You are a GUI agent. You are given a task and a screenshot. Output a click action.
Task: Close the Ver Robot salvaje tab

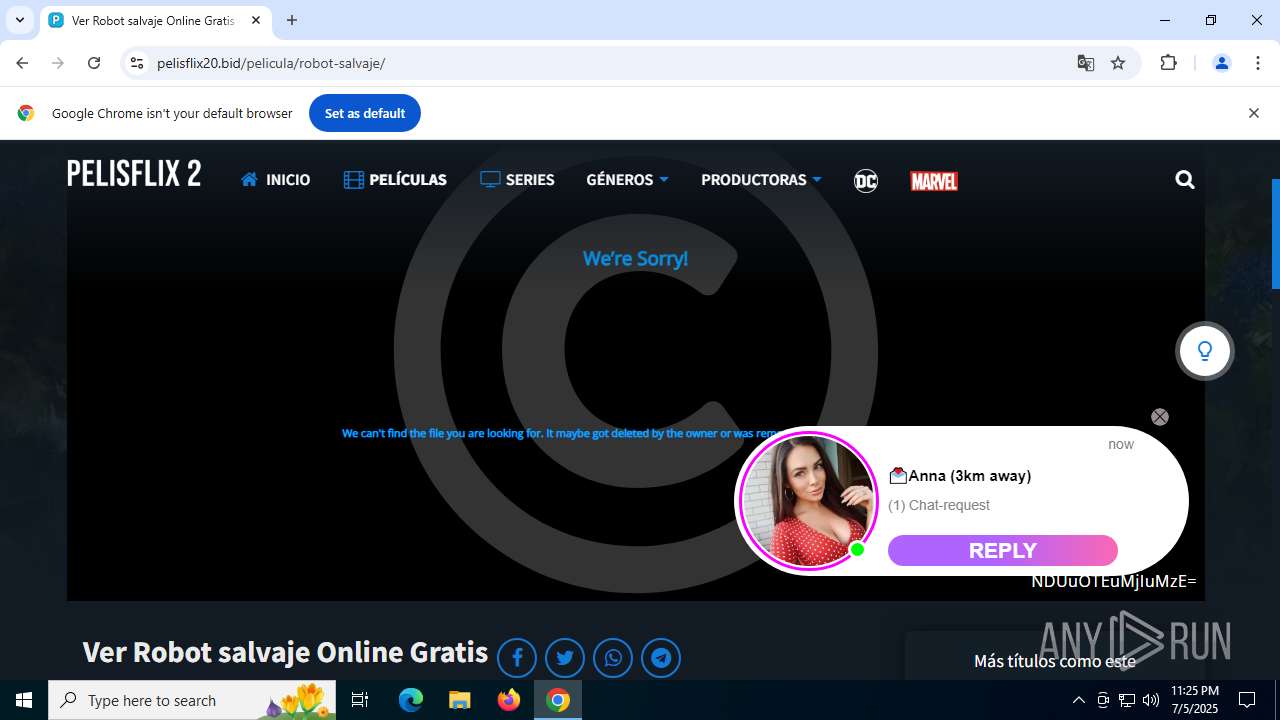(256, 20)
